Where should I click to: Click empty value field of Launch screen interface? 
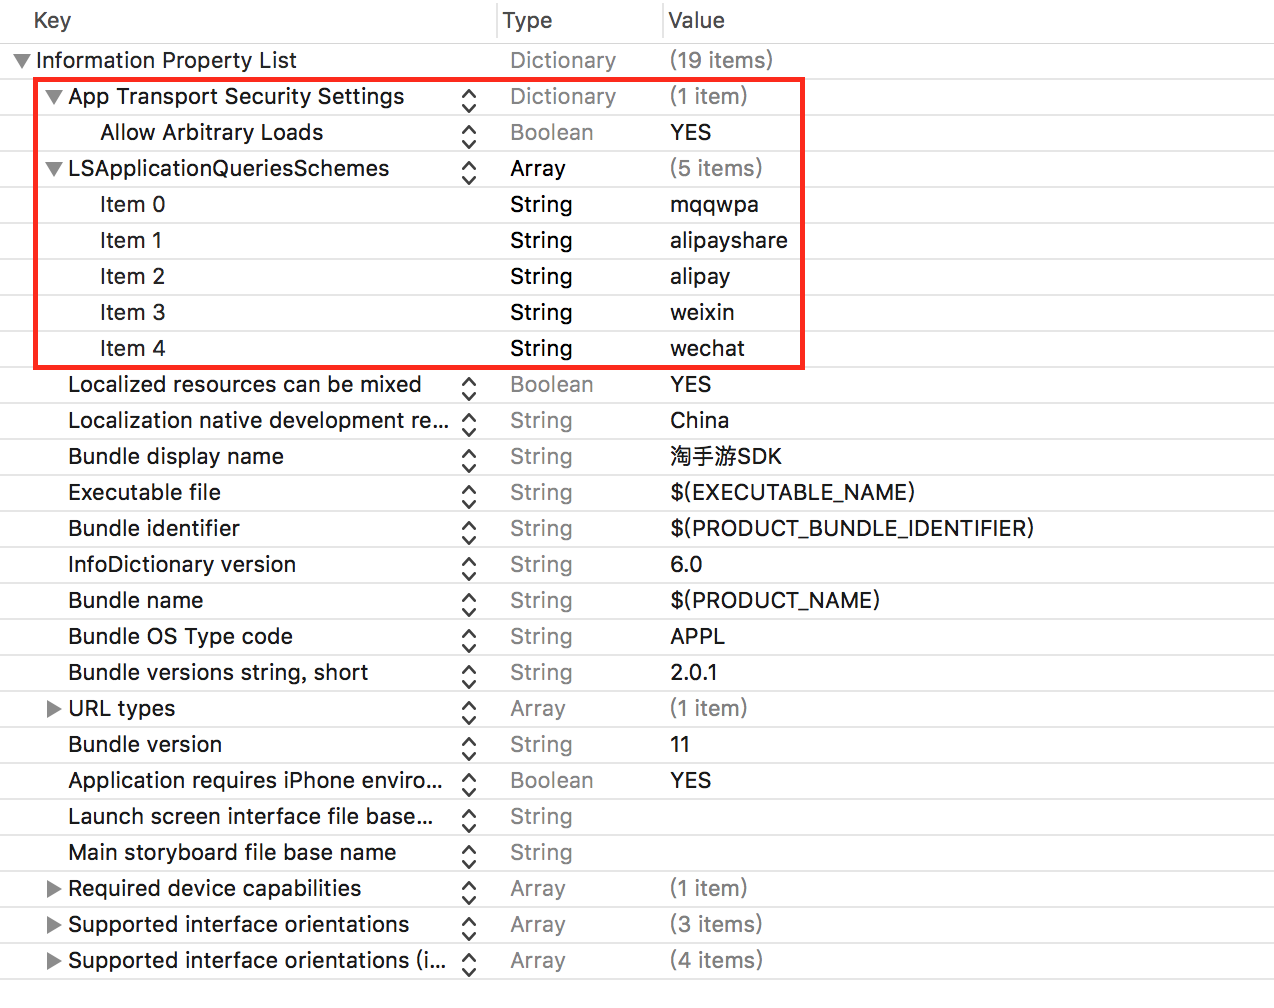click(x=968, y=817)
